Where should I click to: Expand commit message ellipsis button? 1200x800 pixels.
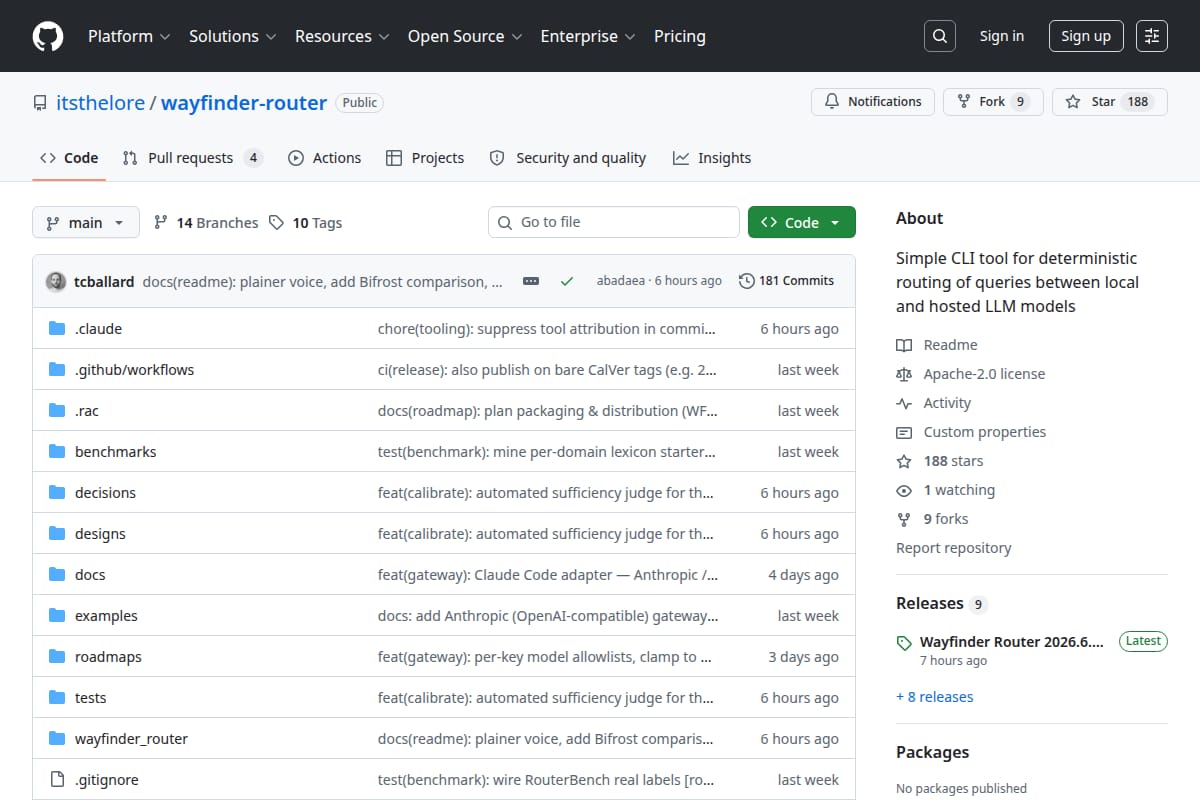pyautogui.click(x=531, y=282)
